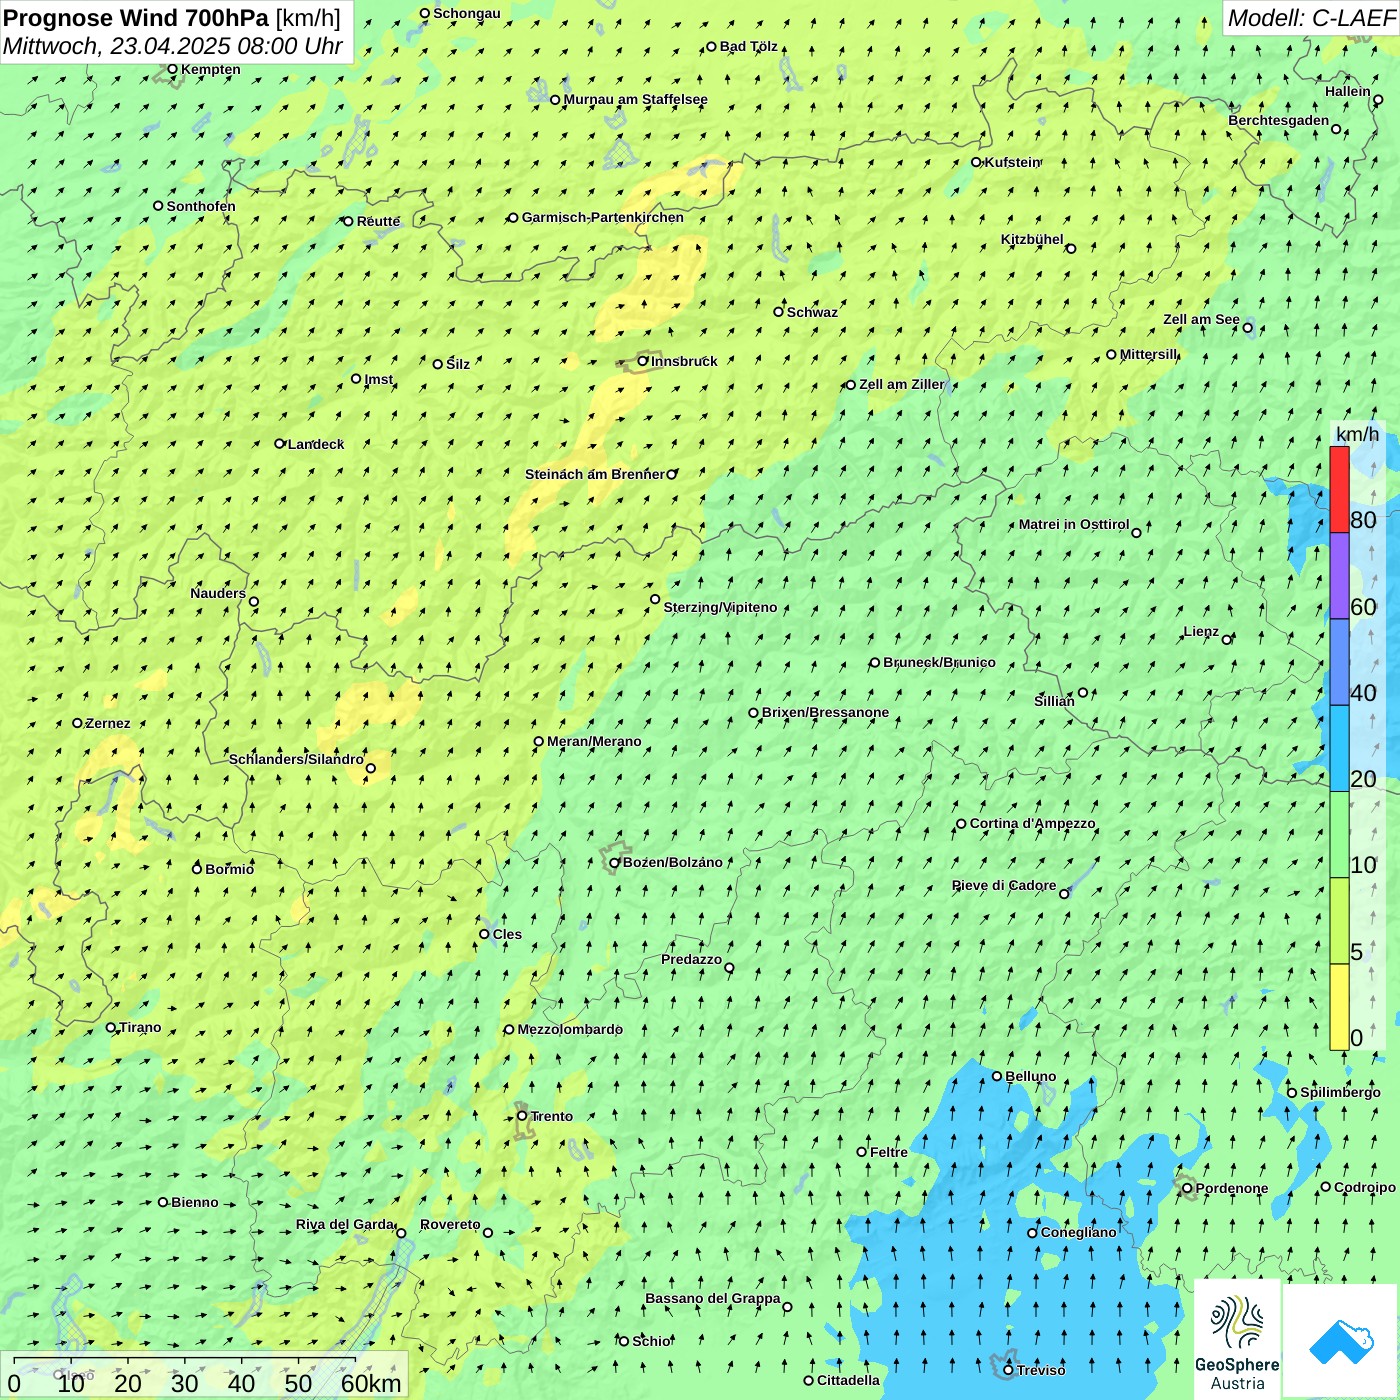The image size is (1400, 1400).
Task: Click the Feltre label
Action: tap(889, 1152)
